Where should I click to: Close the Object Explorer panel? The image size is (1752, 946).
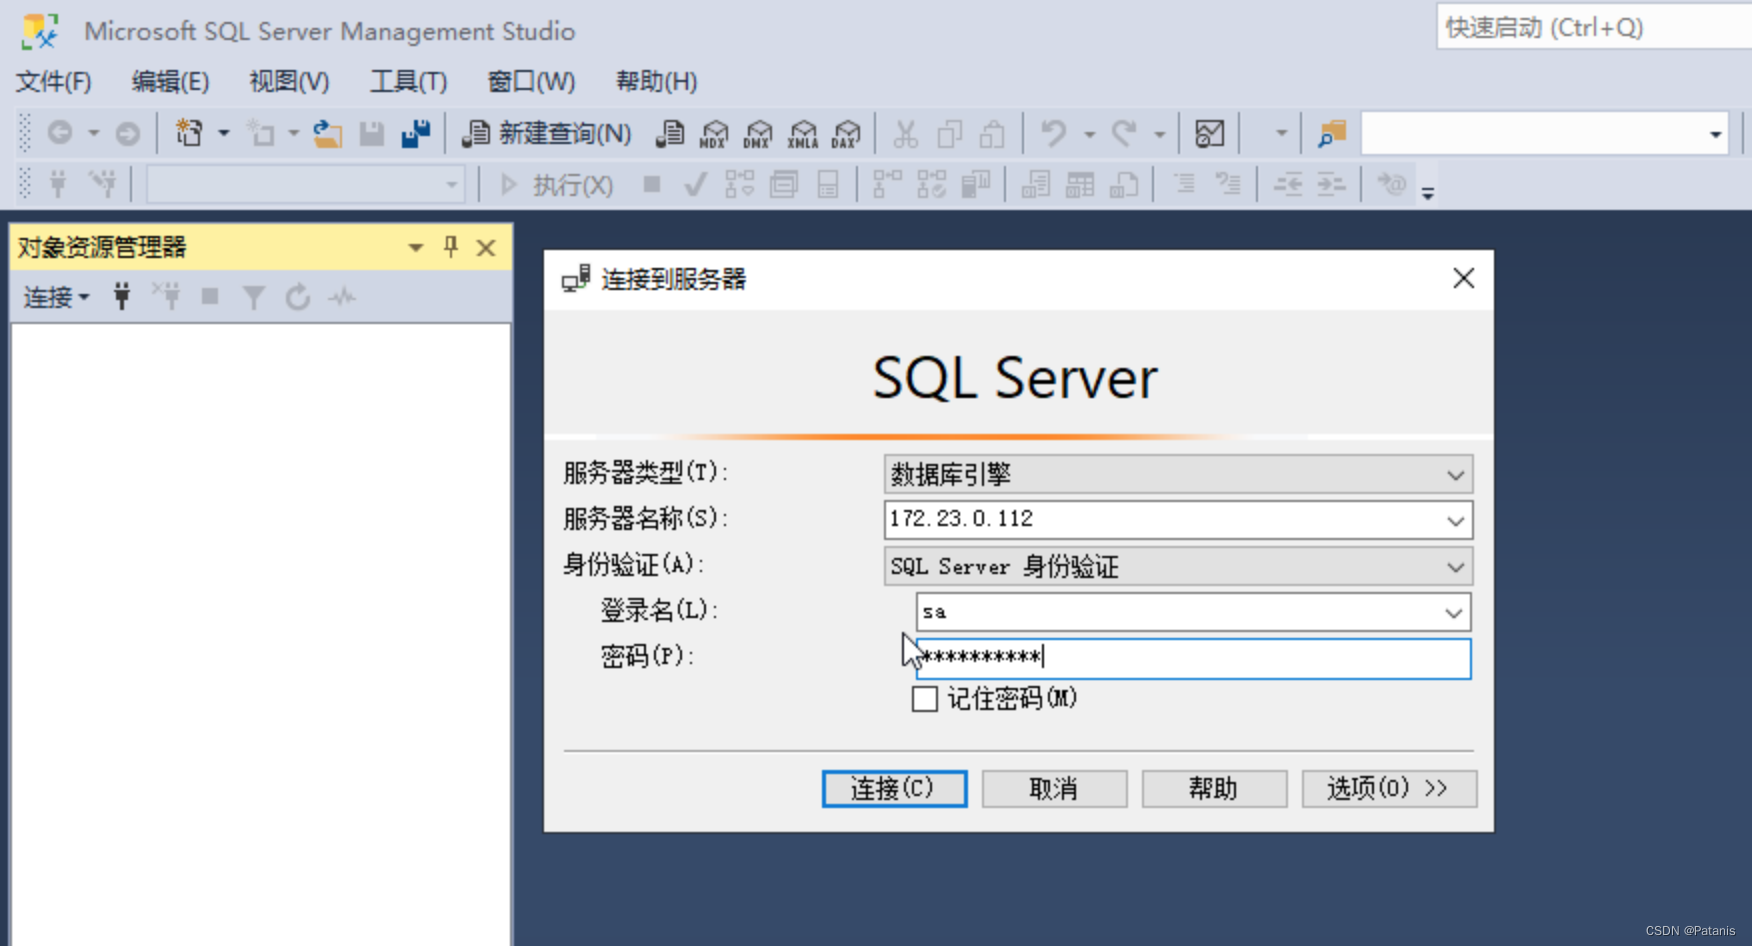click(486, 247)
